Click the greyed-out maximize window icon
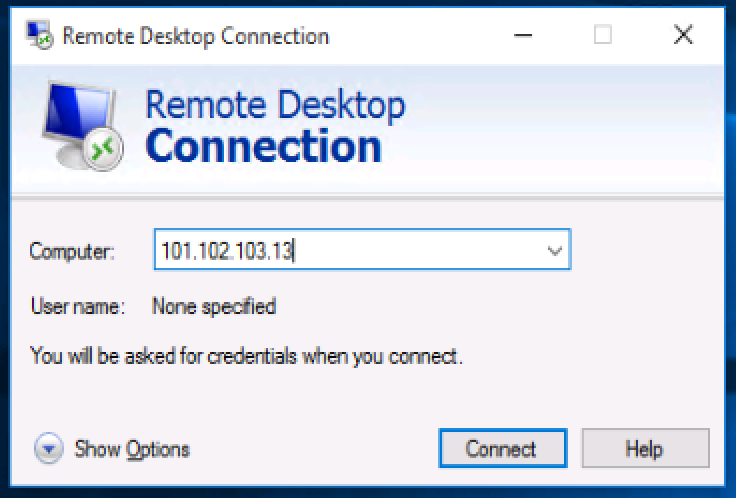The width and height of the screenshot is (736, 498). (603, 36)
